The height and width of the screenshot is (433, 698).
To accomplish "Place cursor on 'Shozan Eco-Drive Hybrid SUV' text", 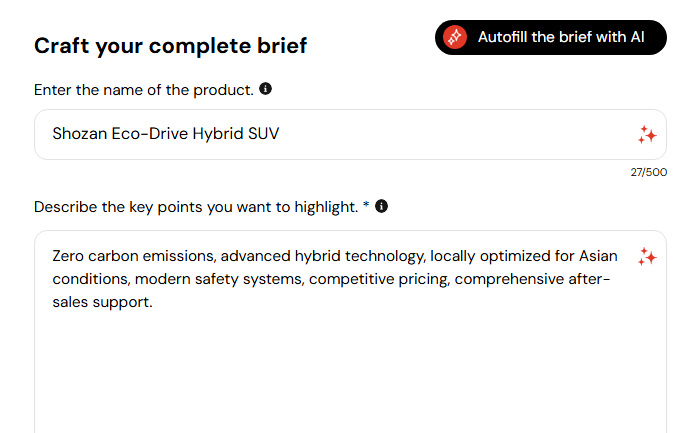I will (166, 134).
